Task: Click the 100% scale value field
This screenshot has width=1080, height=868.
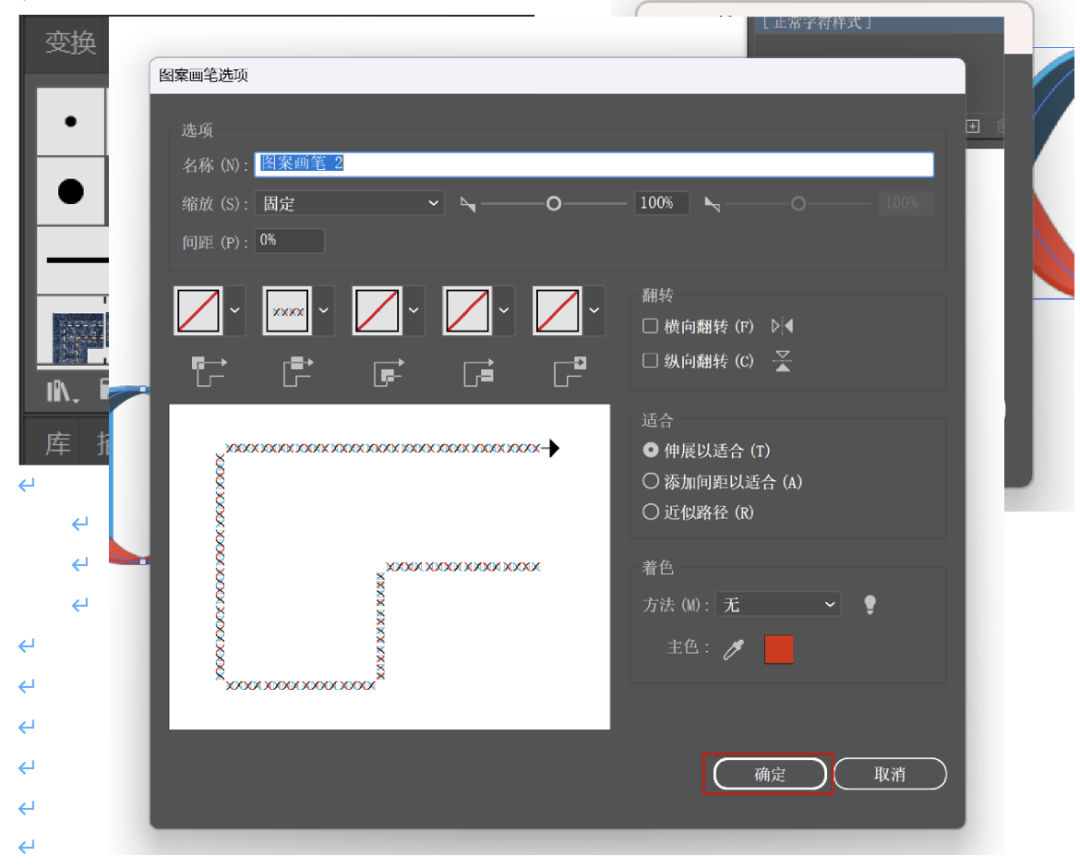Action: 662,203
